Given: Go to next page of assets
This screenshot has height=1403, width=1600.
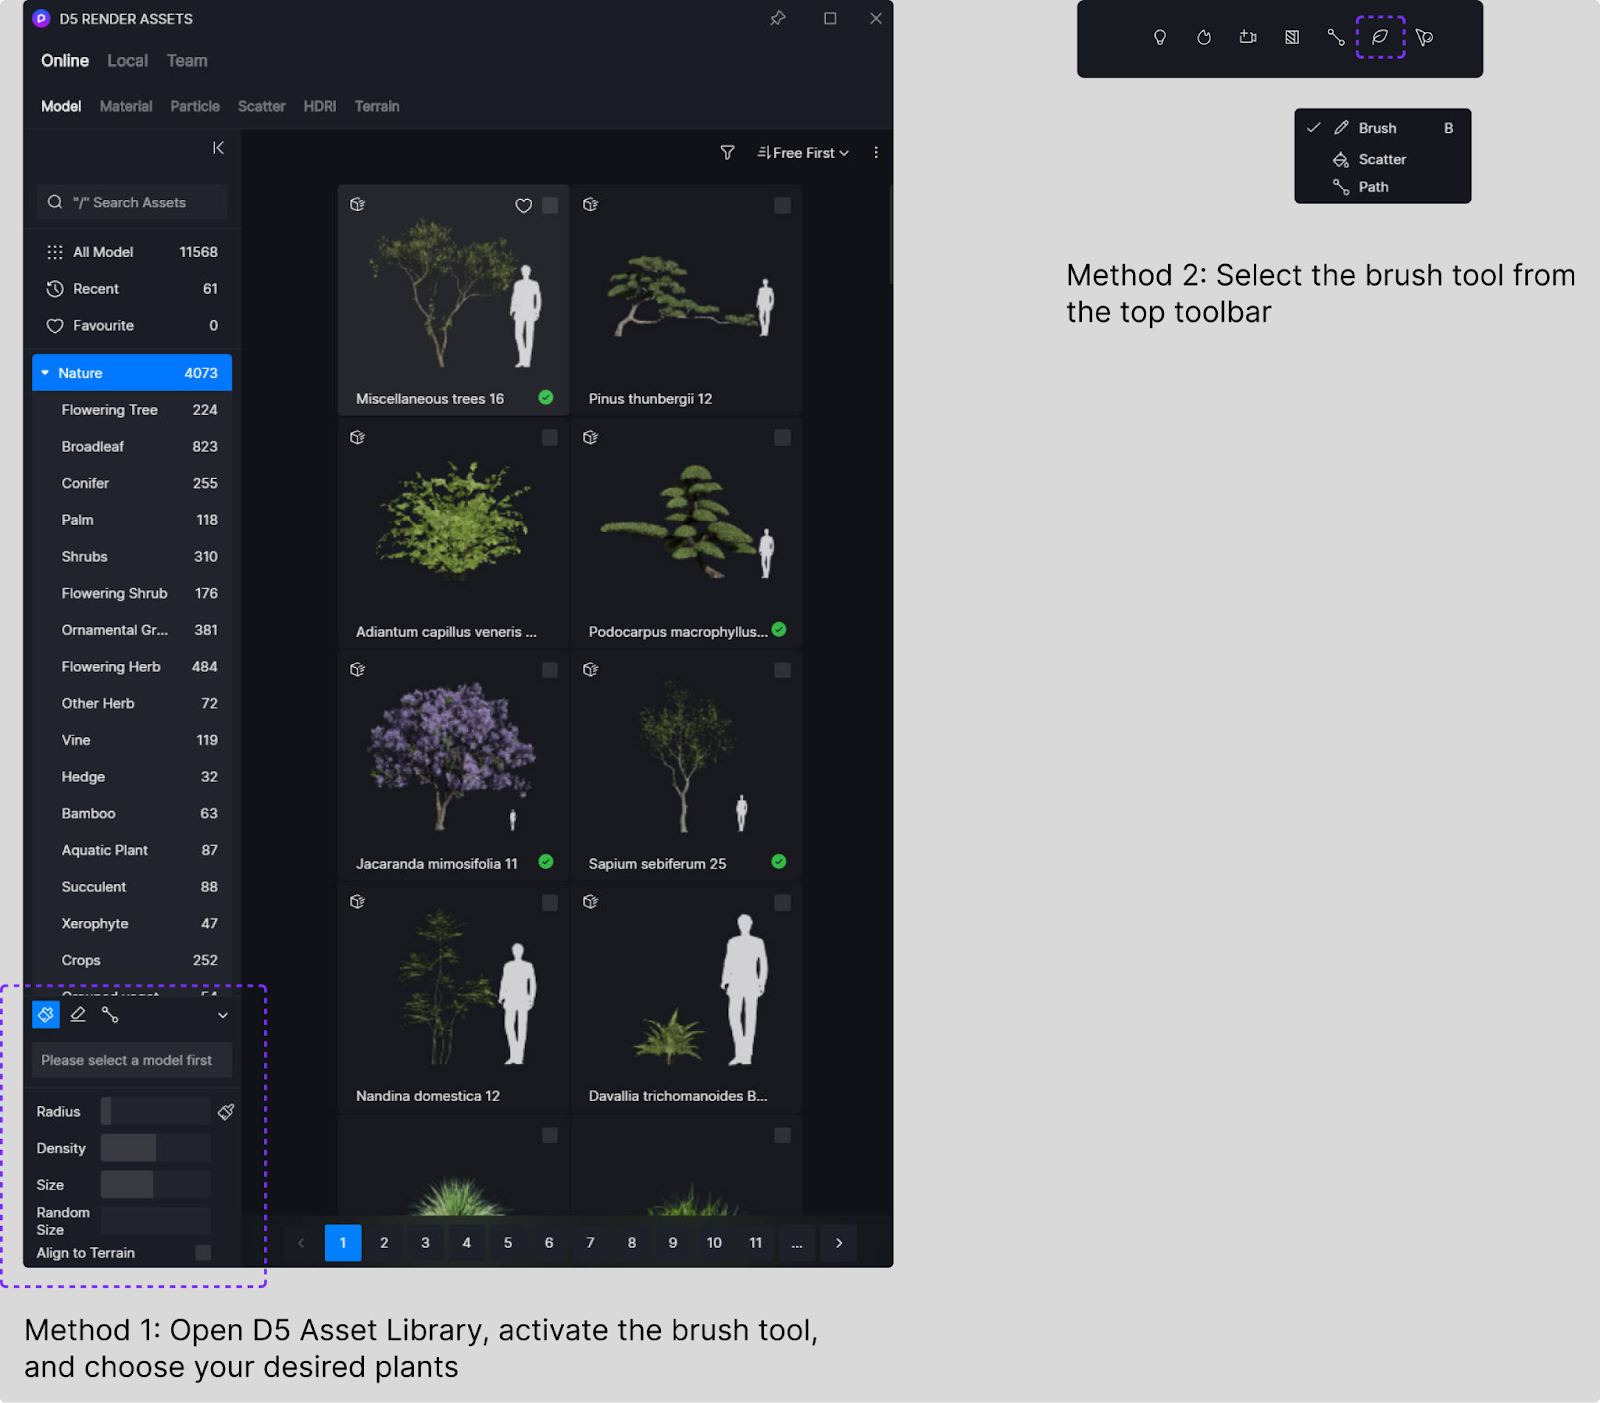Looking at the screenshot, I should [x=839, y=1243].
